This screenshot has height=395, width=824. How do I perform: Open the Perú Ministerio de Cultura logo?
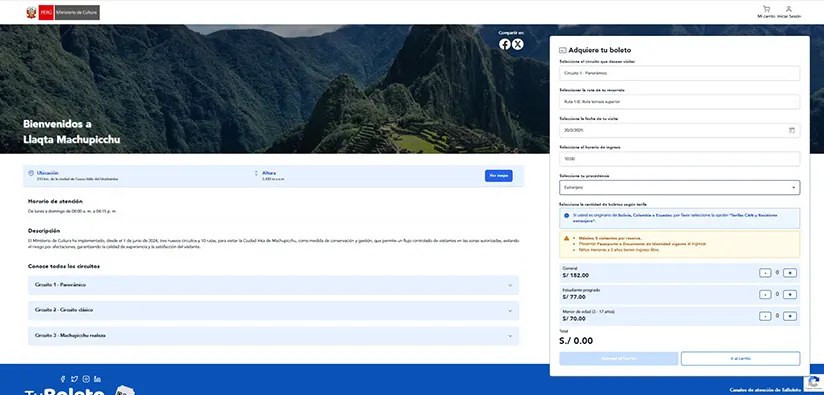tap(63, 13)
